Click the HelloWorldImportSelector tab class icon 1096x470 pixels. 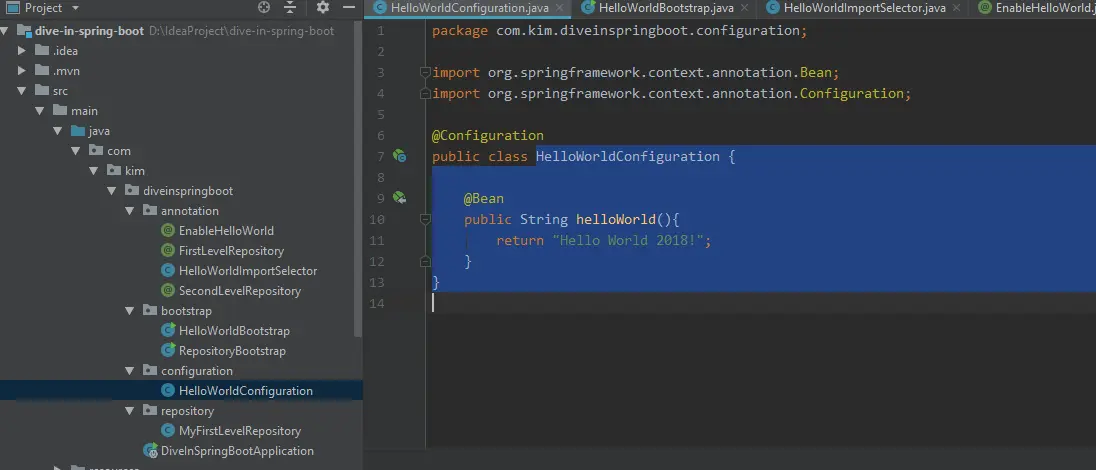click(x=772, y=8)
